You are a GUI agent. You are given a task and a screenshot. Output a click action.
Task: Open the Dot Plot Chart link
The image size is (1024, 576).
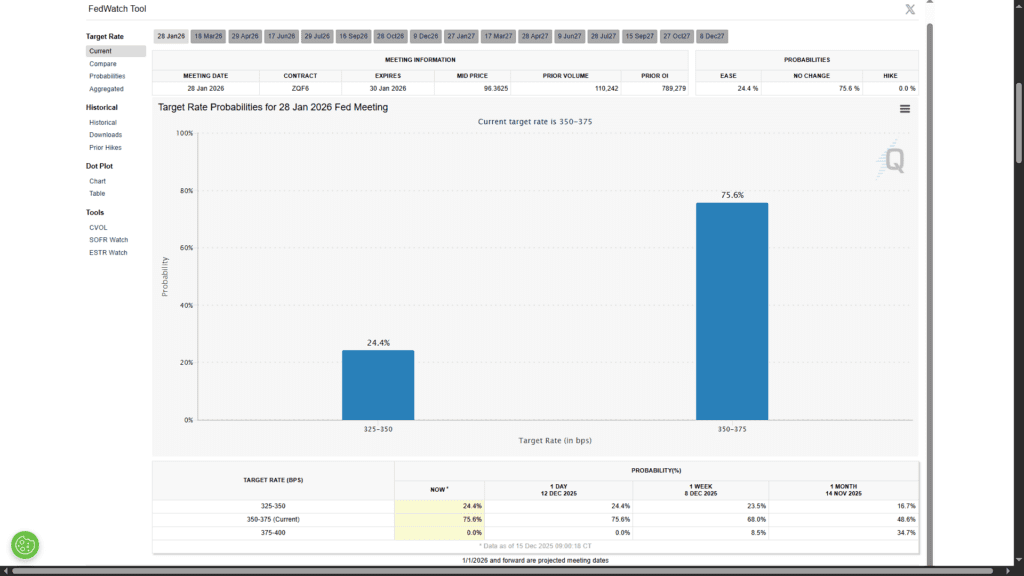(x=97, y=181)
